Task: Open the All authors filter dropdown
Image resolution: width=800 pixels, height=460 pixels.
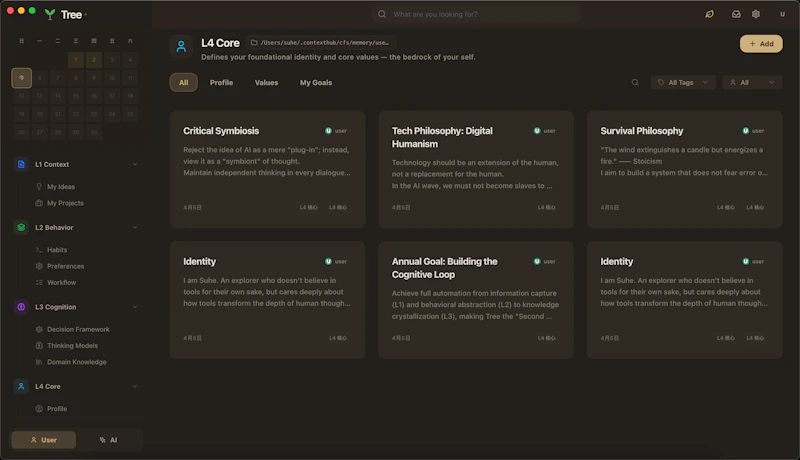Action: [752, 82]
